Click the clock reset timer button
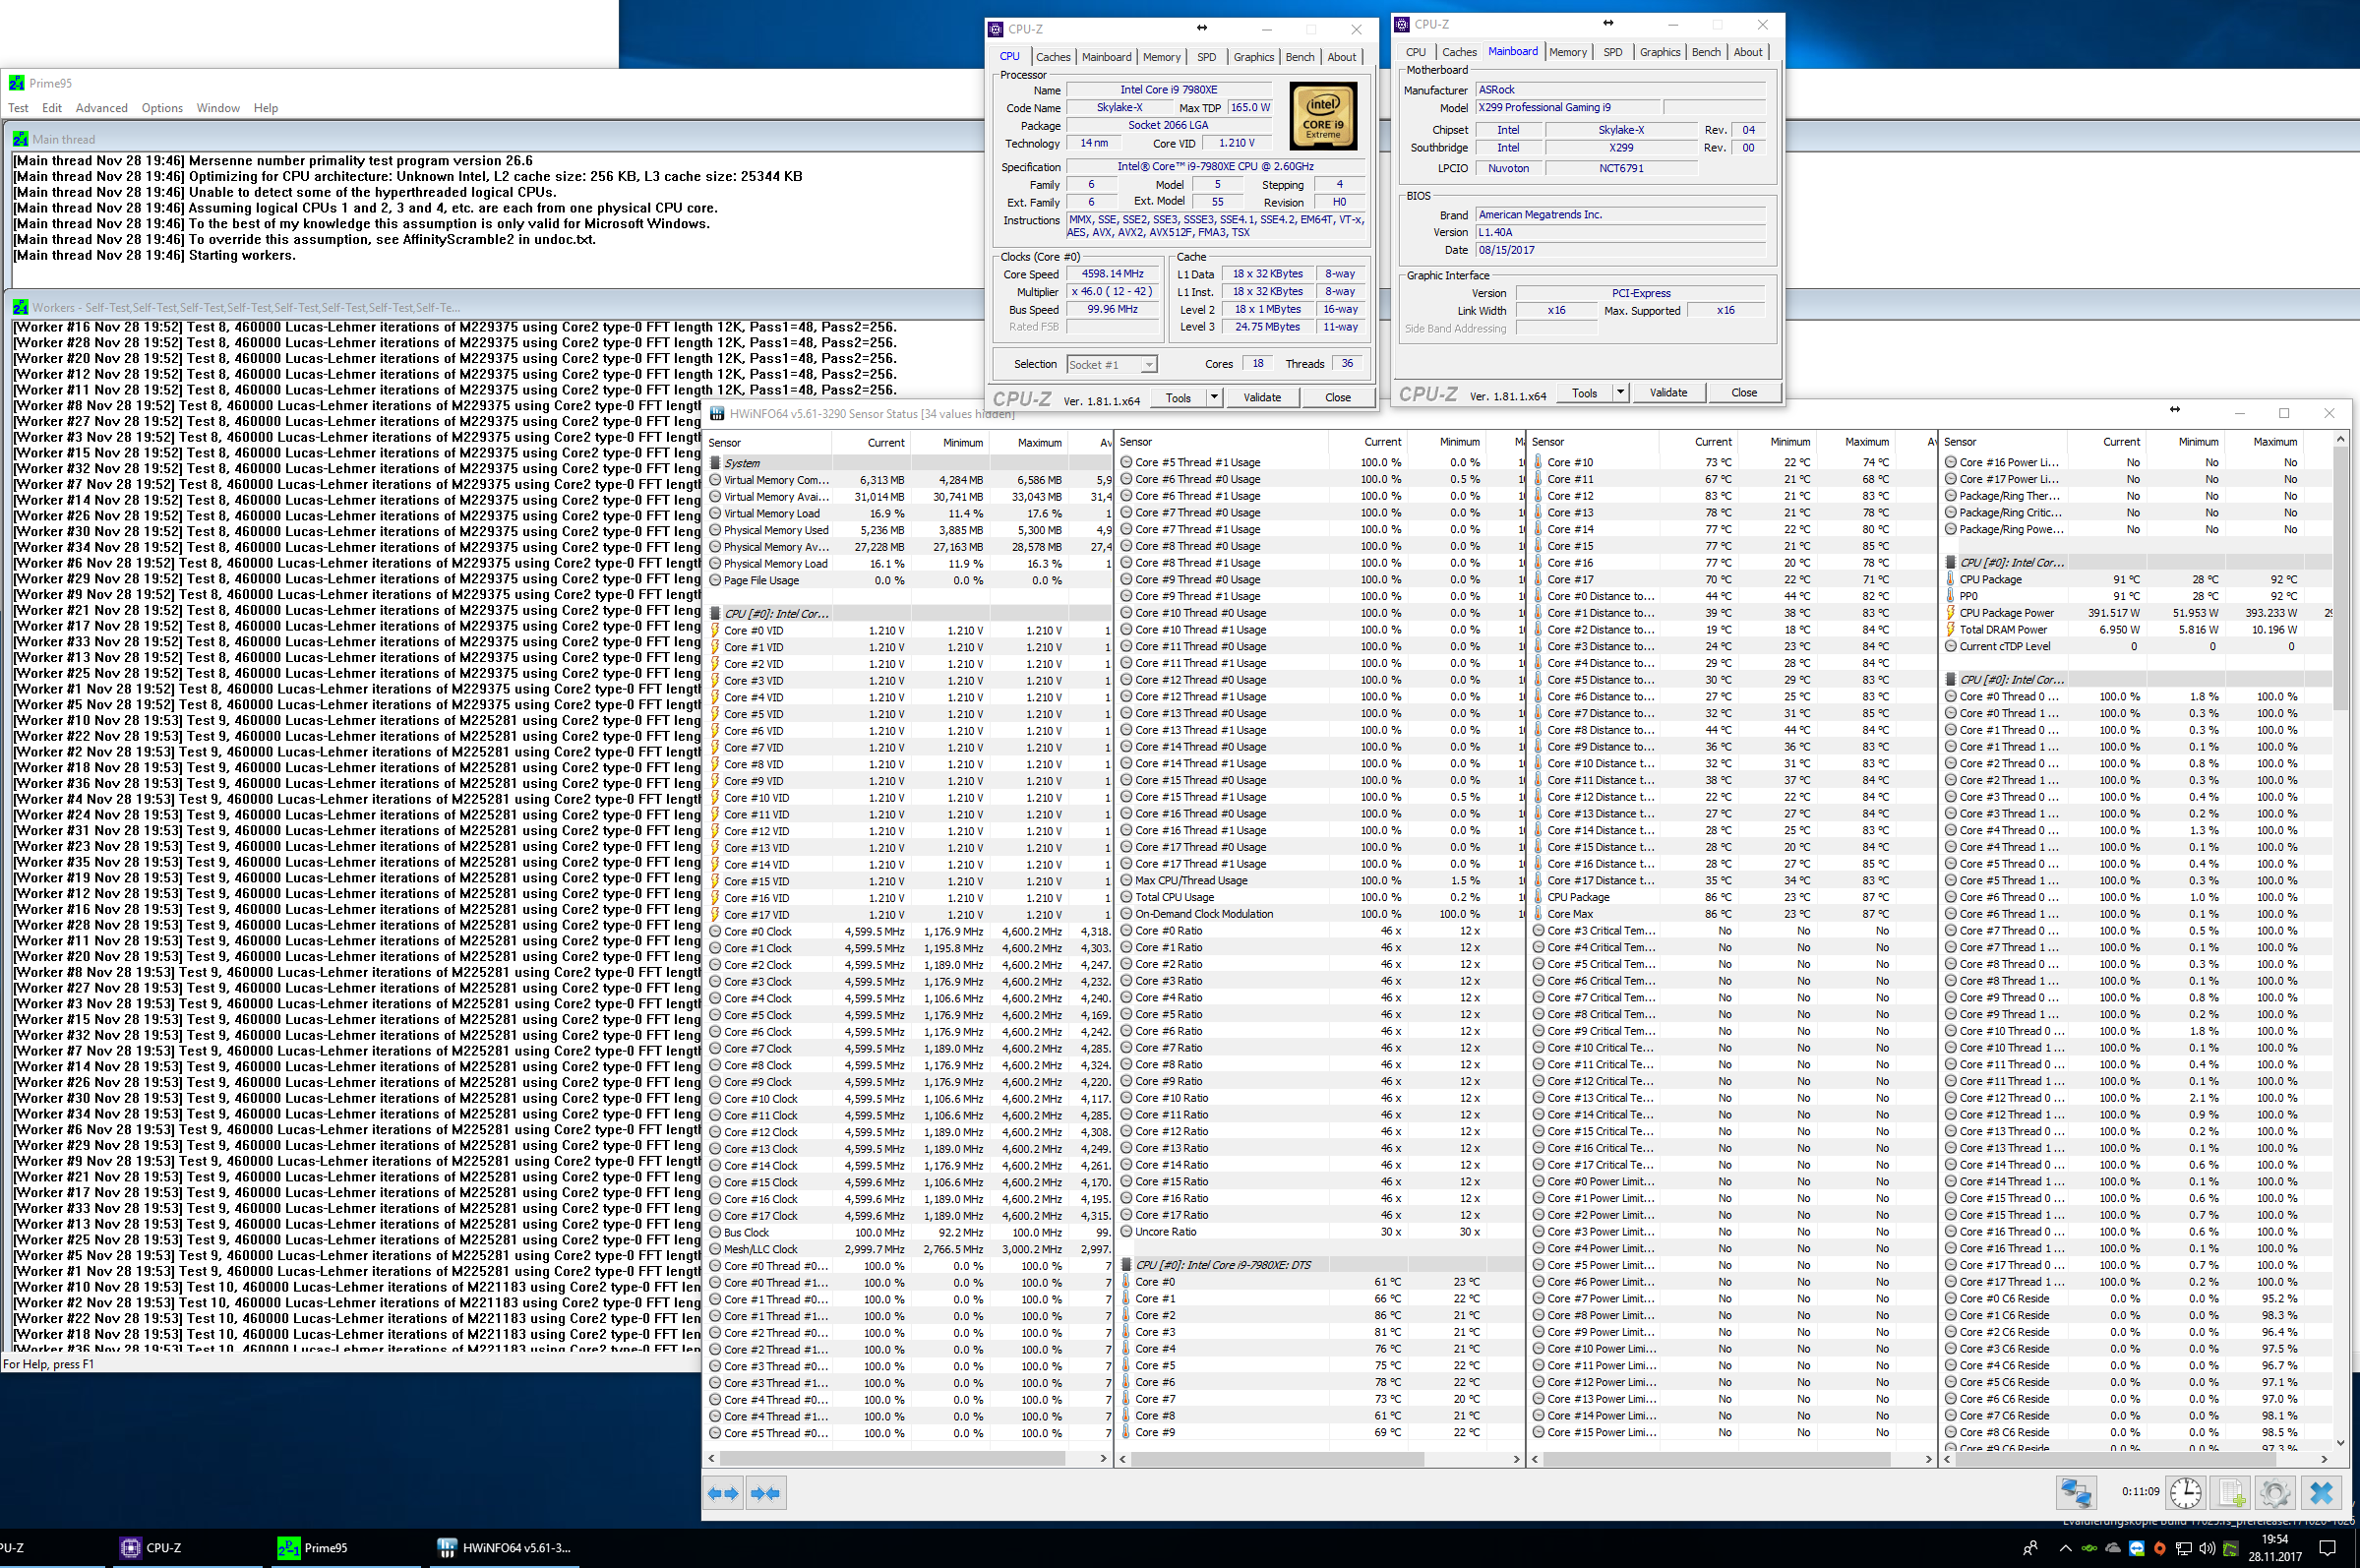The image size is (2360, 1568). pos(2185,1493)
